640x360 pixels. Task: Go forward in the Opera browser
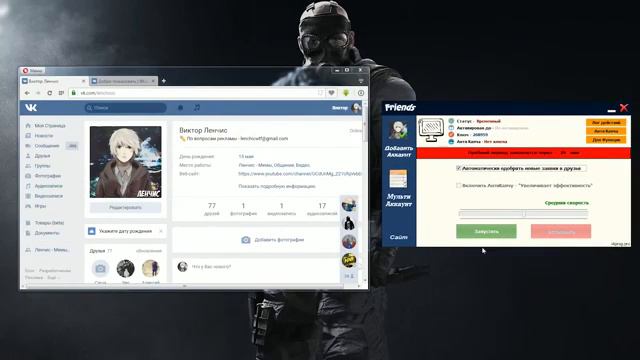[38, 93]
